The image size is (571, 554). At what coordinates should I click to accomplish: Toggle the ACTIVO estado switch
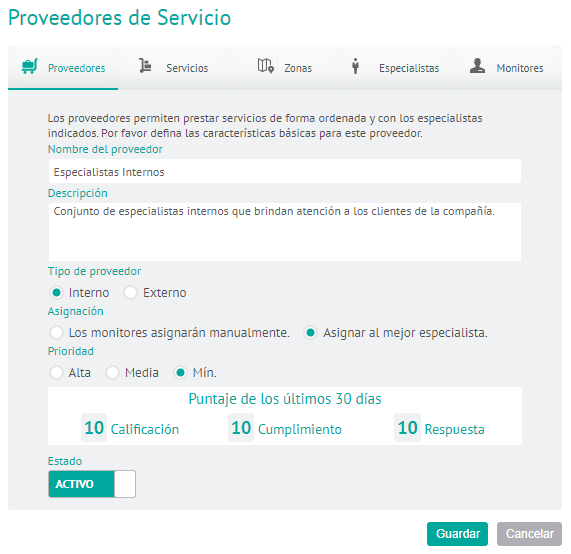92,484
